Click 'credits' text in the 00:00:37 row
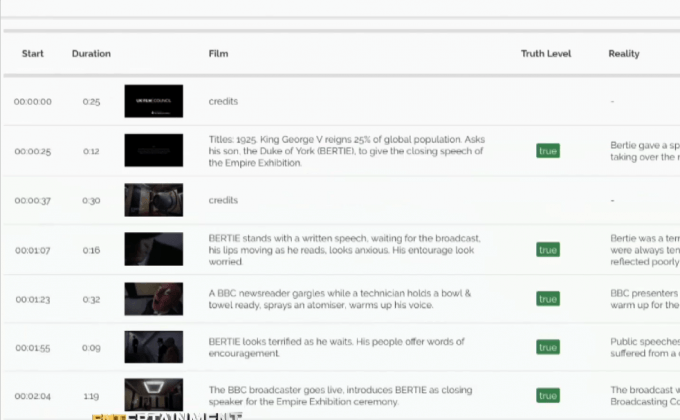This screenshot has height=420, width=680. pyautogui.click(x=223, y=200)
